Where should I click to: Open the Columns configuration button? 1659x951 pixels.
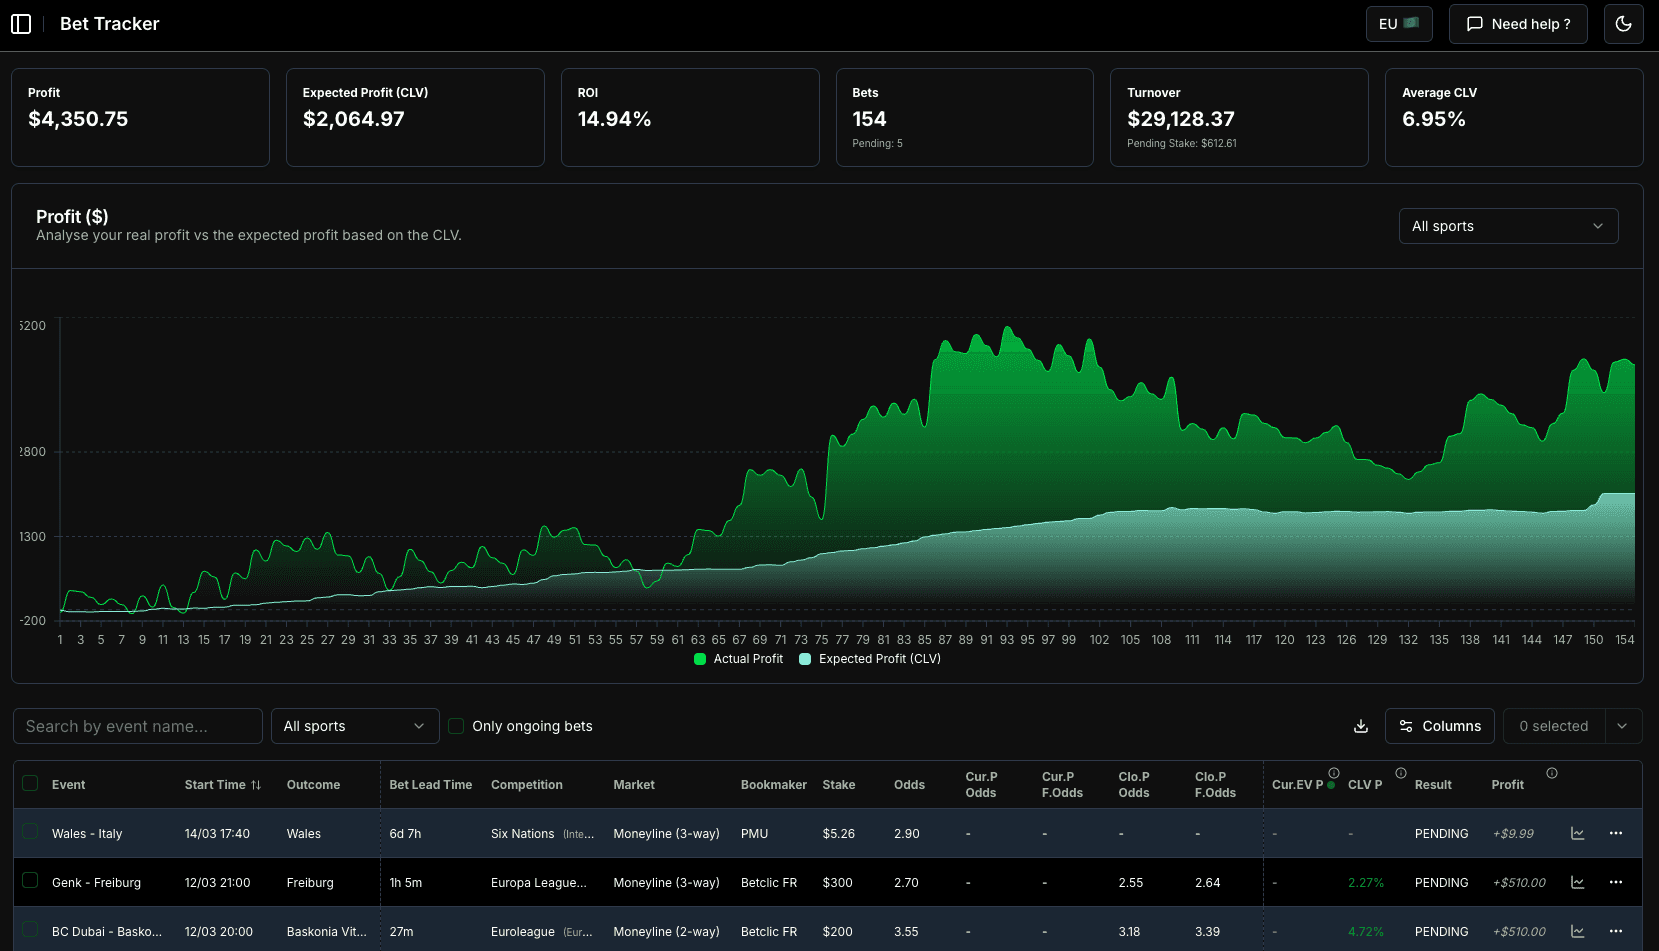pos(1440,726)
